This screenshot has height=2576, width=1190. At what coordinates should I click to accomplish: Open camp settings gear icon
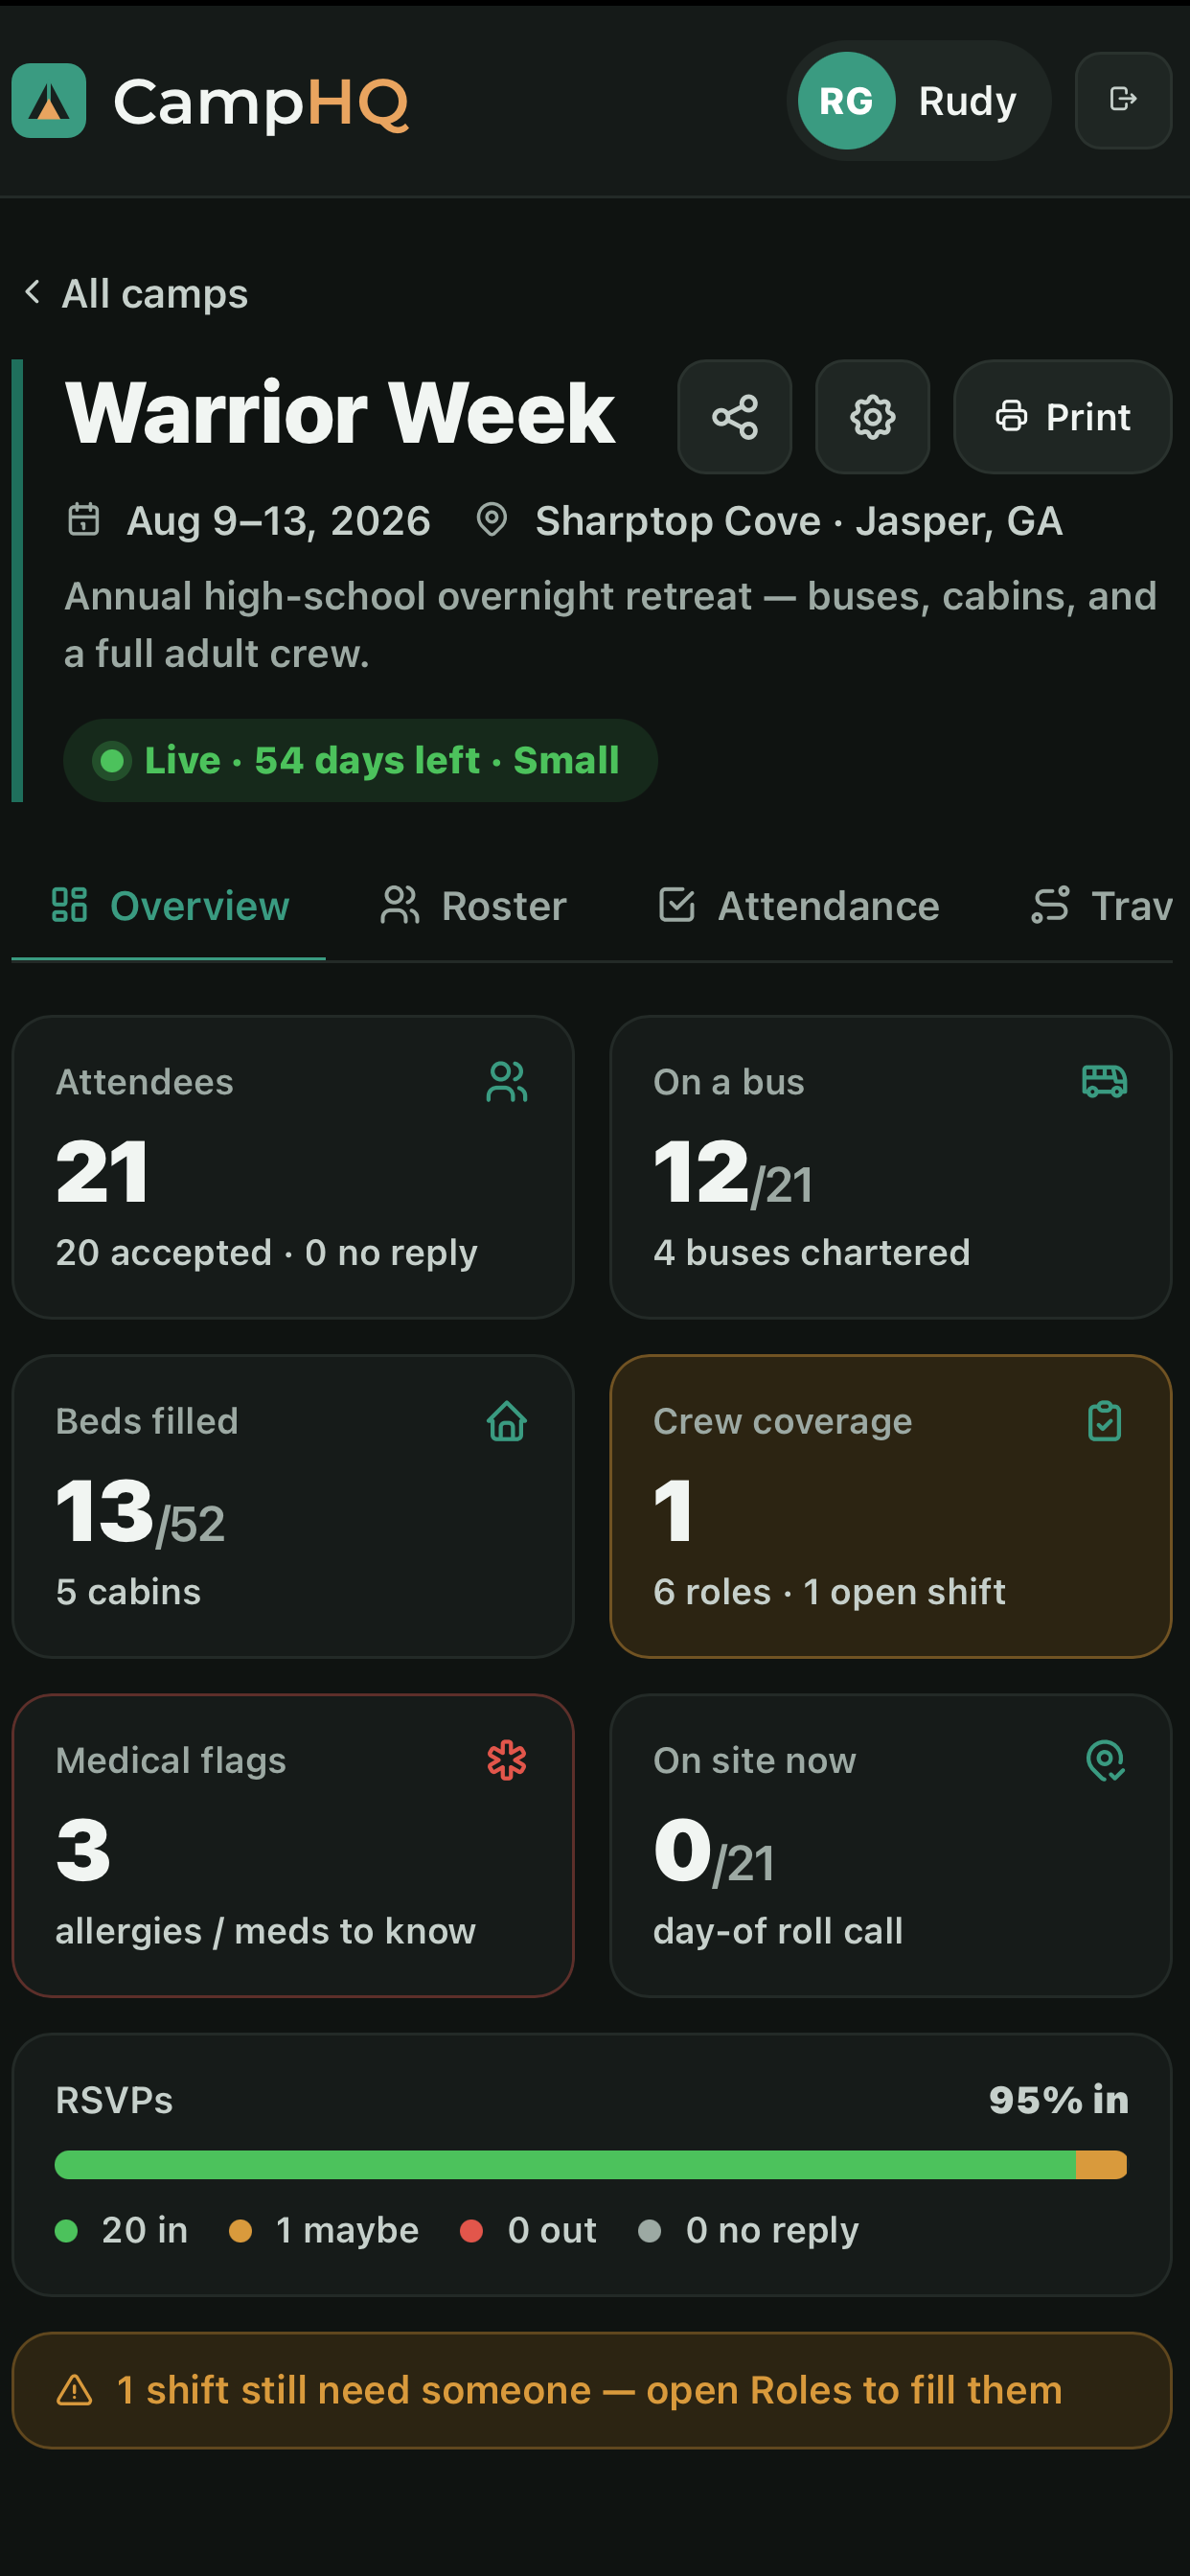873,417
